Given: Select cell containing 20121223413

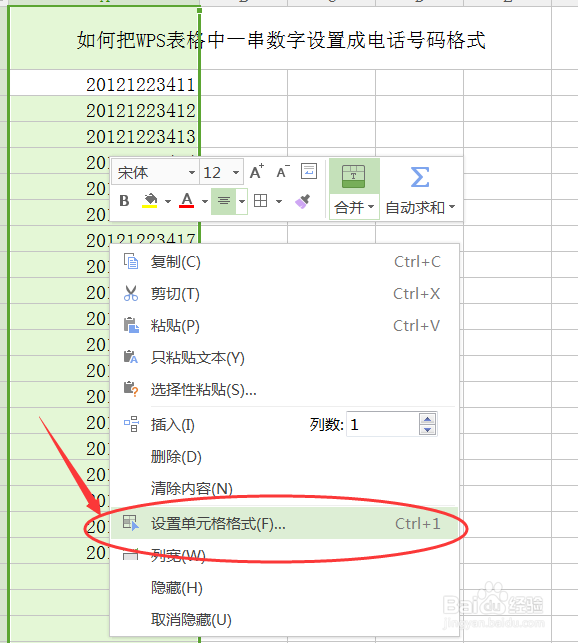Looking at the screenshot, I should (x=105, y=135).
